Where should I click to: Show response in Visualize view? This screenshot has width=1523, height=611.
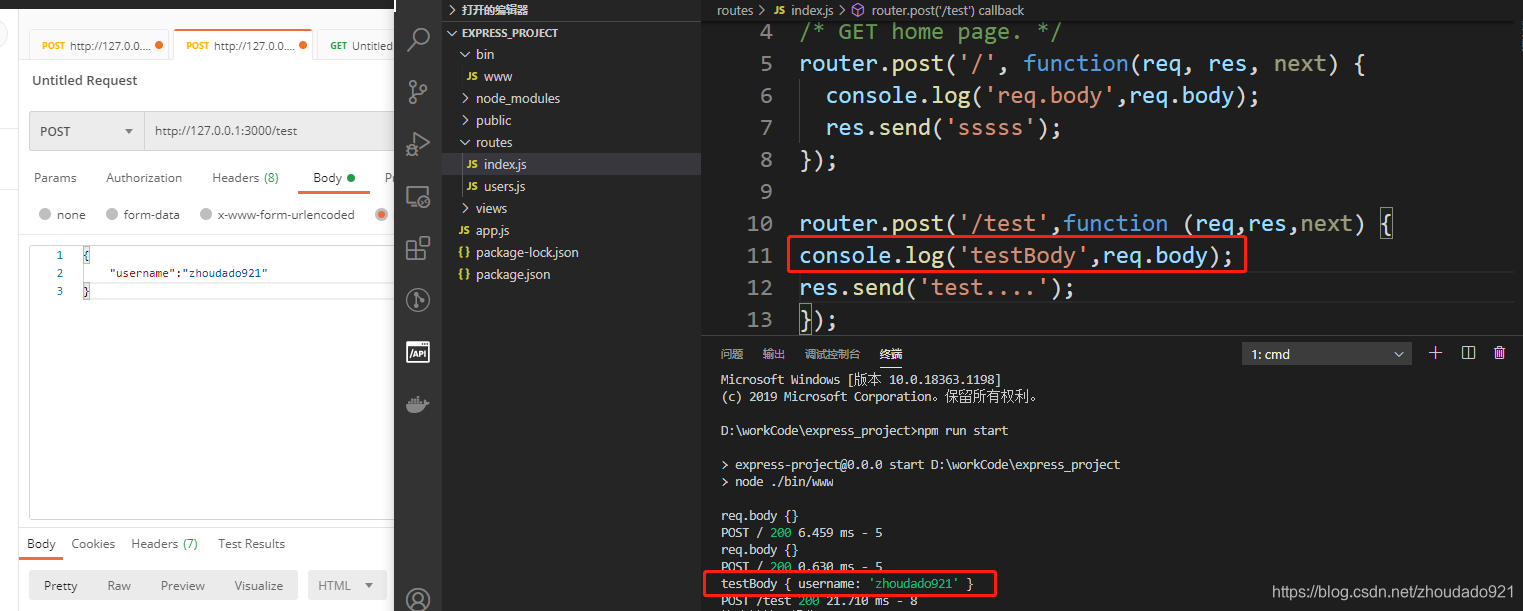pos(259,586)
